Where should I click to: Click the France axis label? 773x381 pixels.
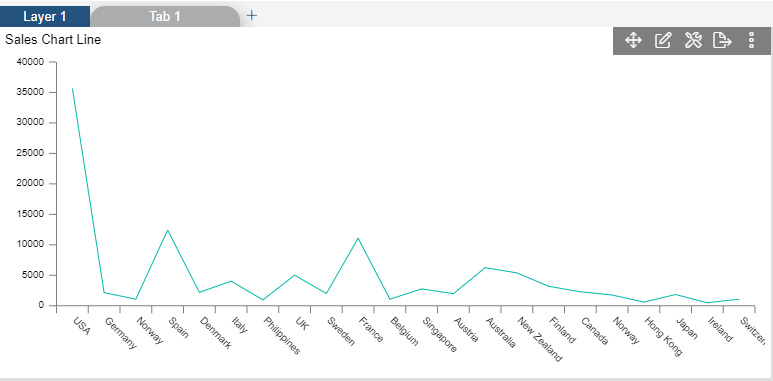click(371, 330)
